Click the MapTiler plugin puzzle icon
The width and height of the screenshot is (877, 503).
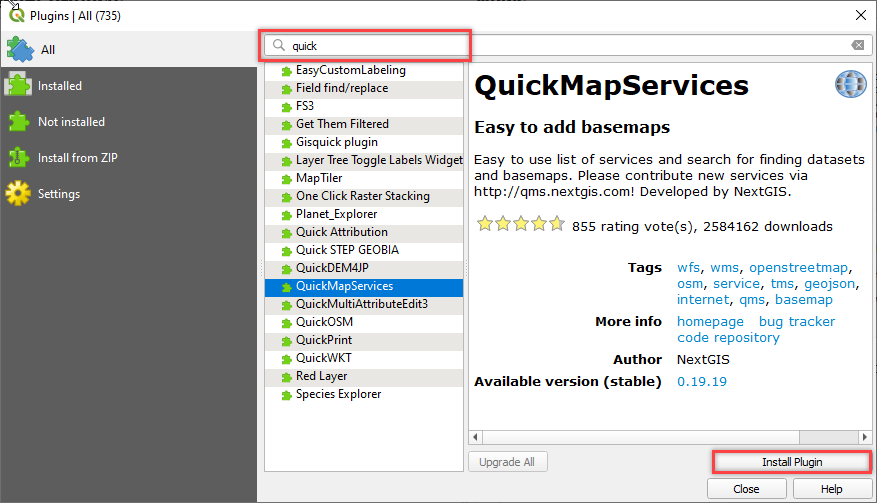point(286,179)
